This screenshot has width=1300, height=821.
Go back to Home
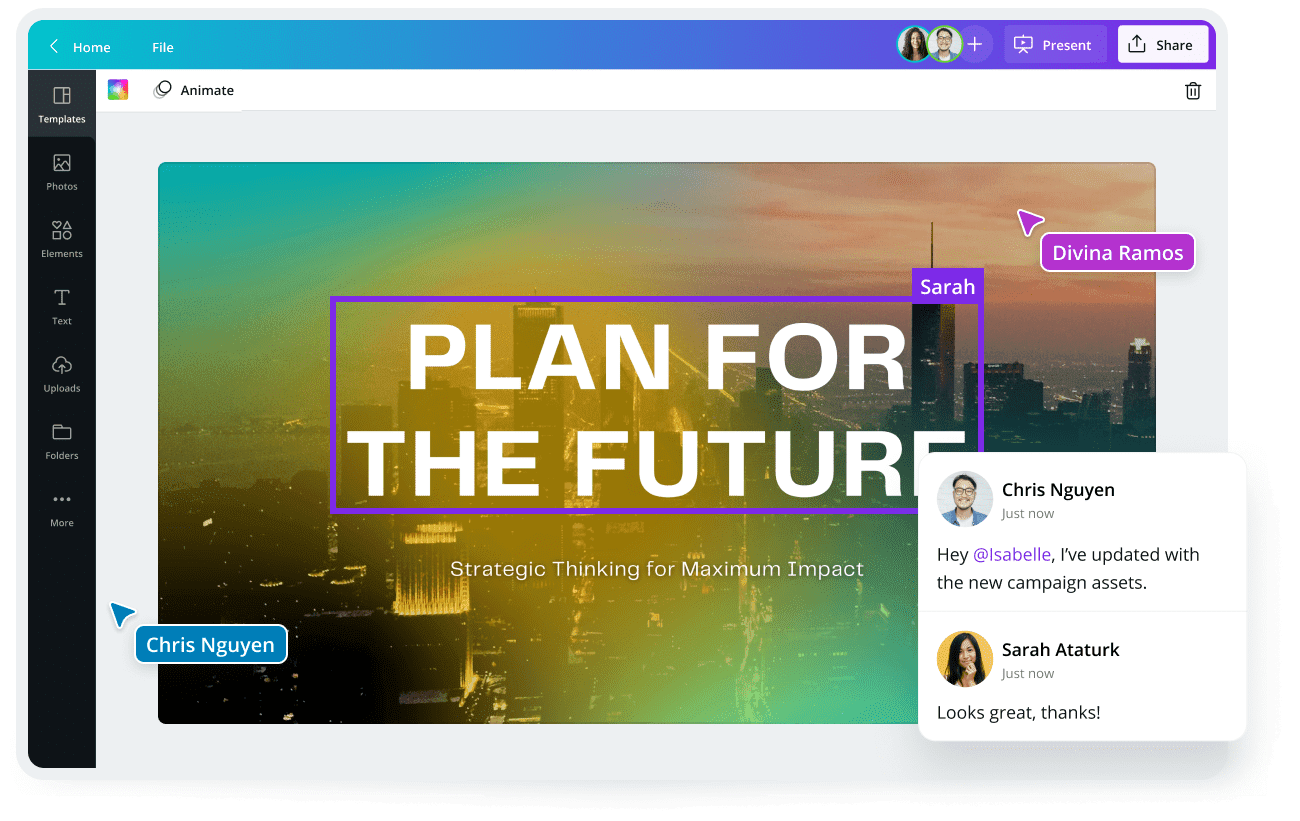80,46
